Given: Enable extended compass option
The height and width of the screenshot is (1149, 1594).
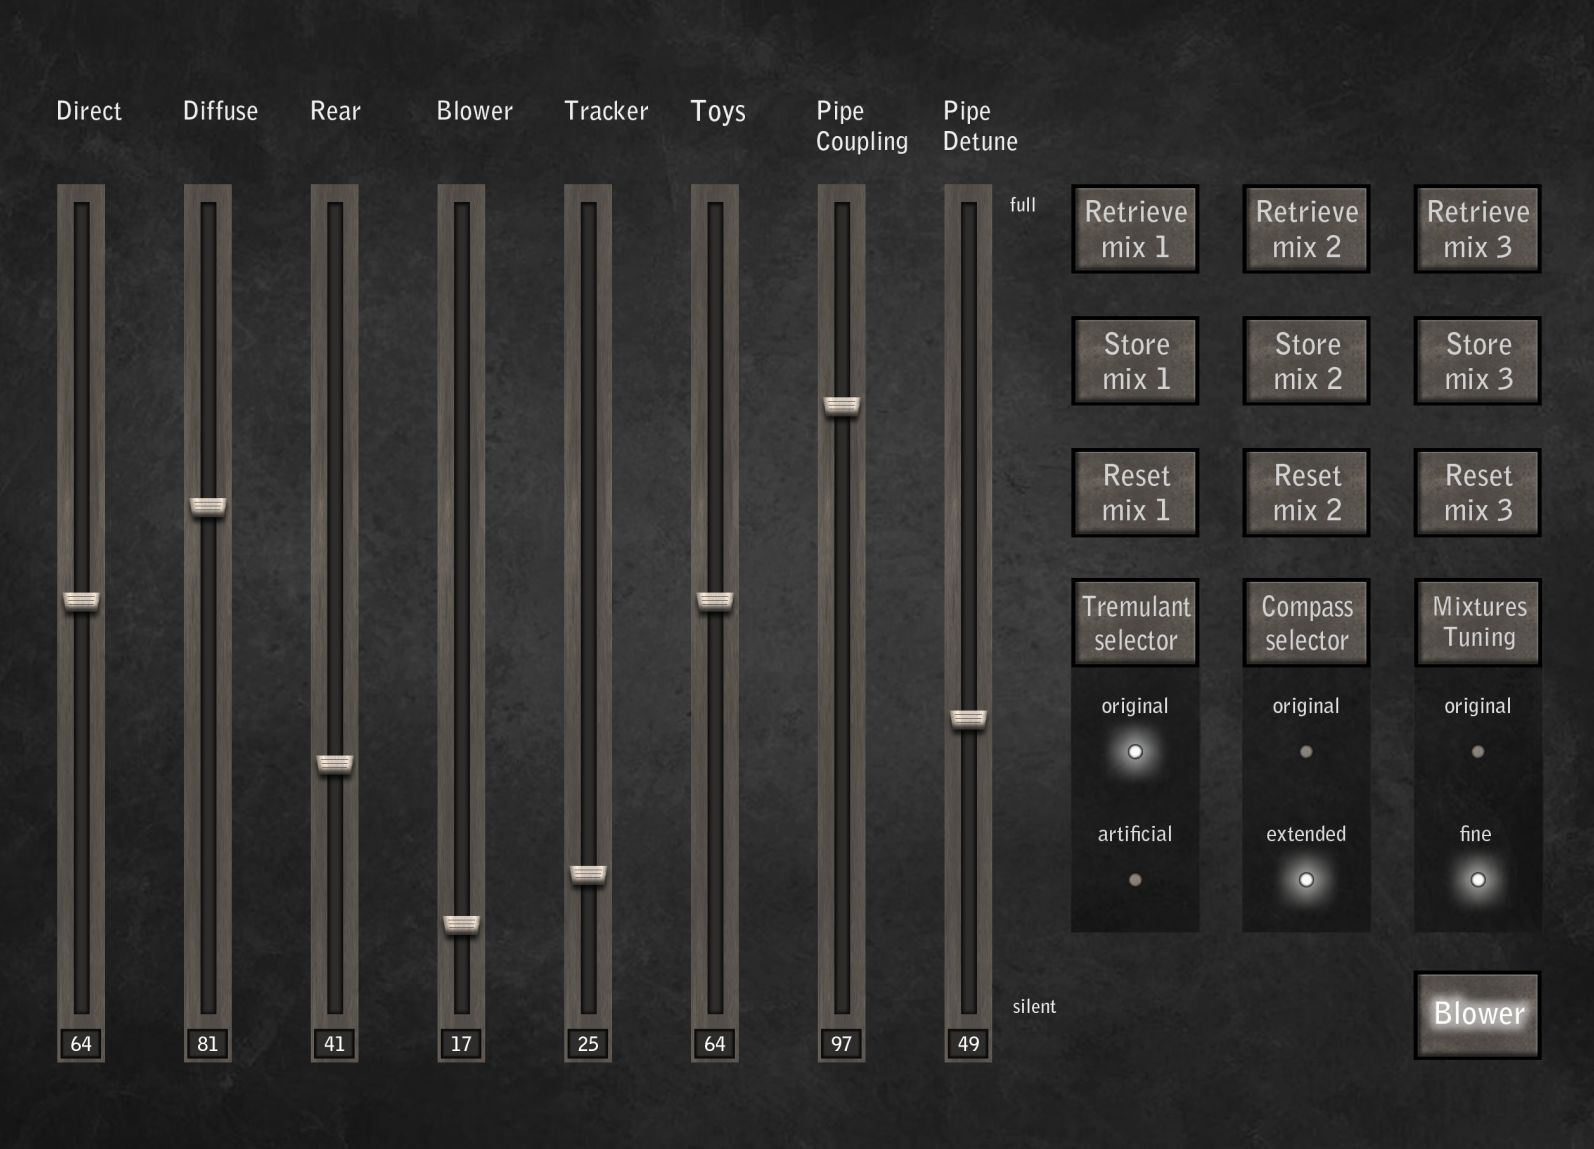Looking at the screenshot, I should (x=1306, y=880).
